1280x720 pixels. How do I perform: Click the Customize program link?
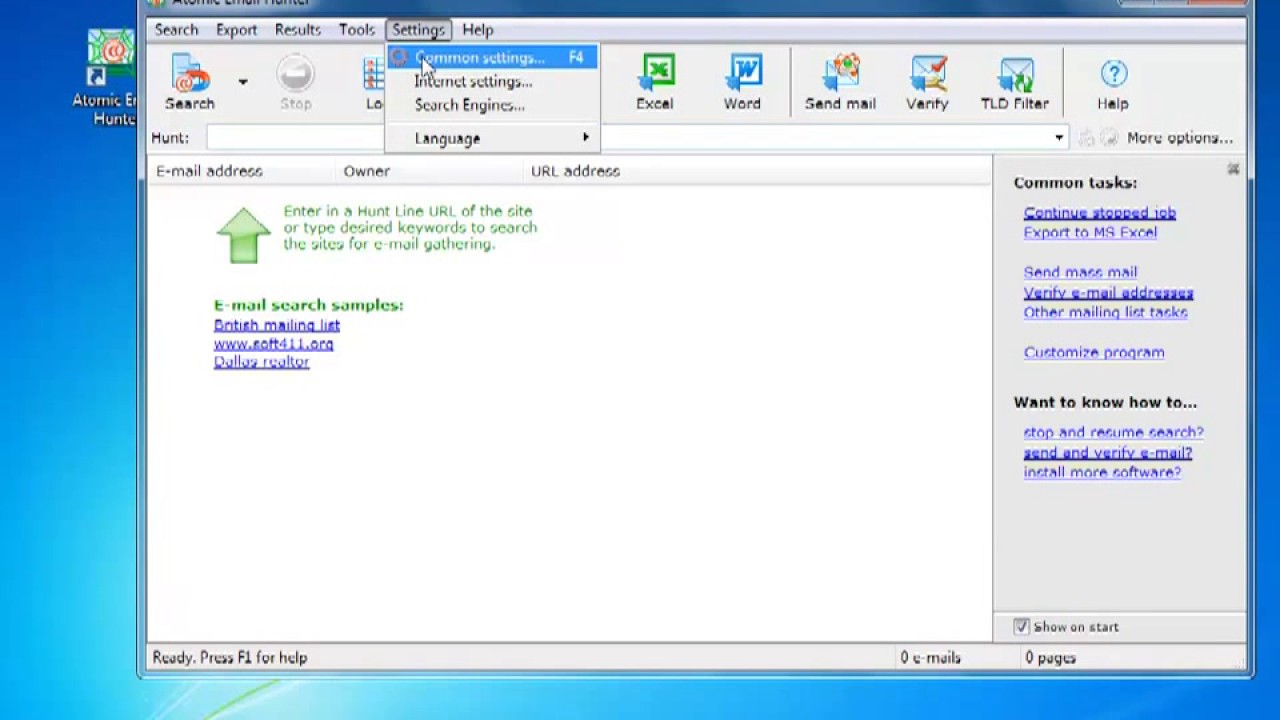pyautogui.click(x=1094, y=352)
